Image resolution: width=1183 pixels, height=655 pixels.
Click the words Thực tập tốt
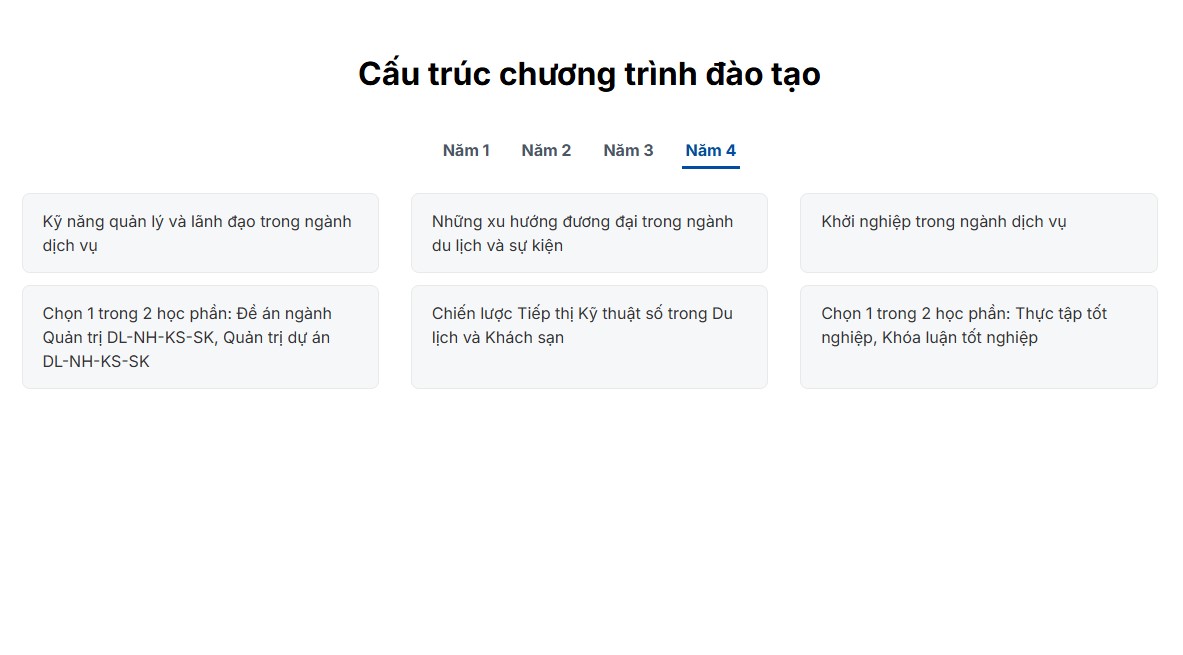pos(1061,314)
